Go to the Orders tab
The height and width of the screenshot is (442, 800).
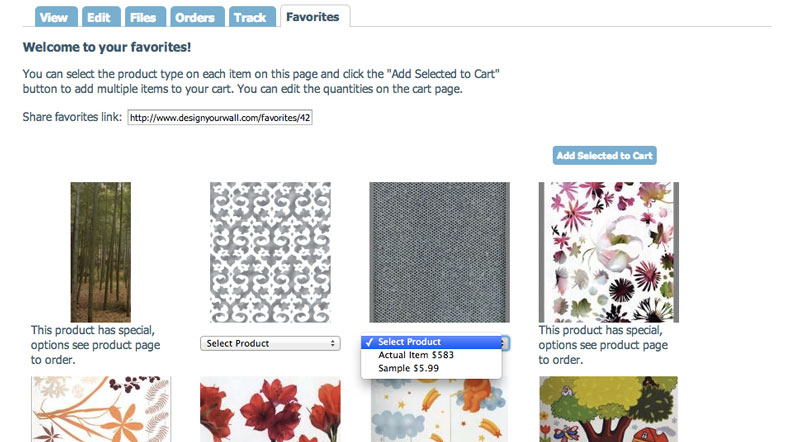tap(195, 17)
